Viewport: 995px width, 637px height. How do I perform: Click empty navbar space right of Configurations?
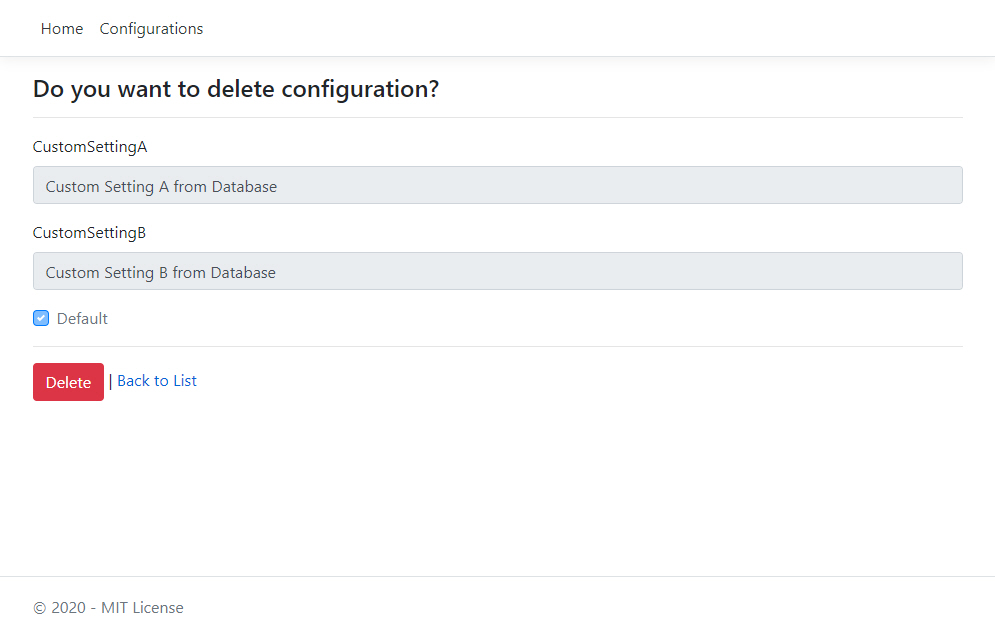pos(600,29)
